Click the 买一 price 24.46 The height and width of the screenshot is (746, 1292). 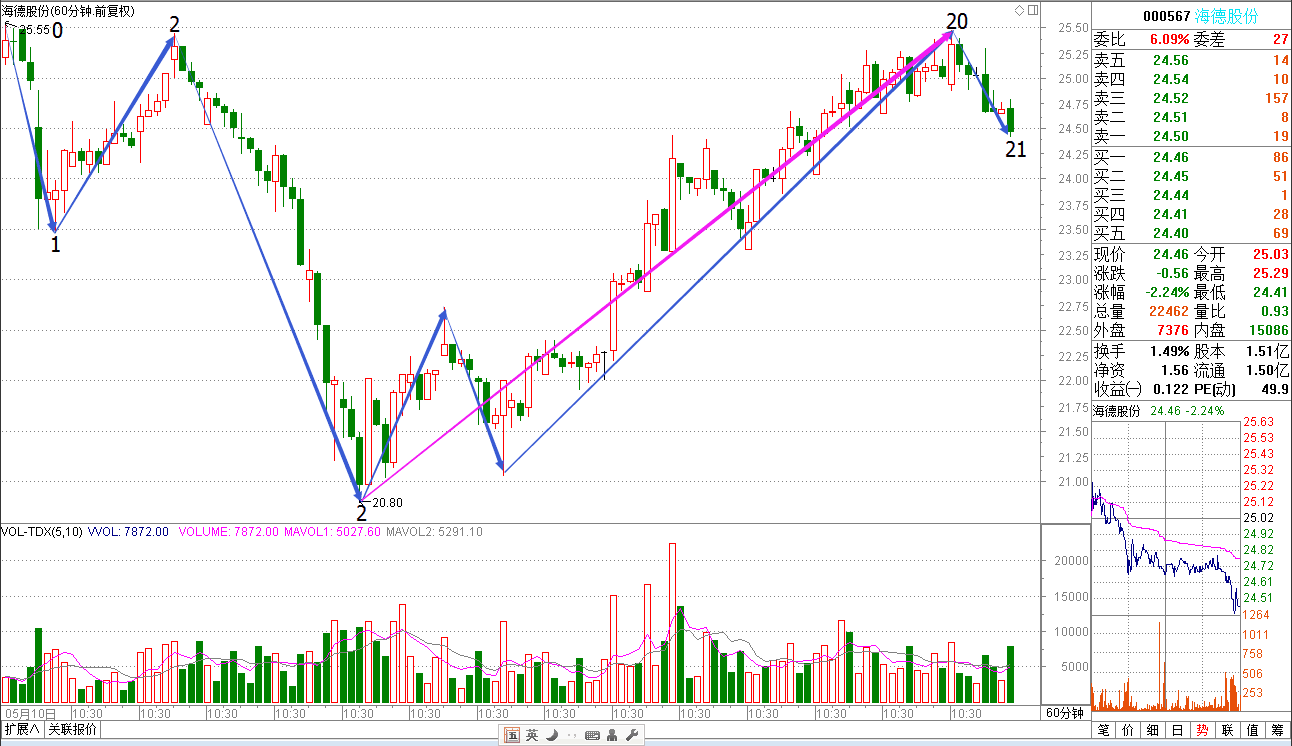click(1170, 157)
